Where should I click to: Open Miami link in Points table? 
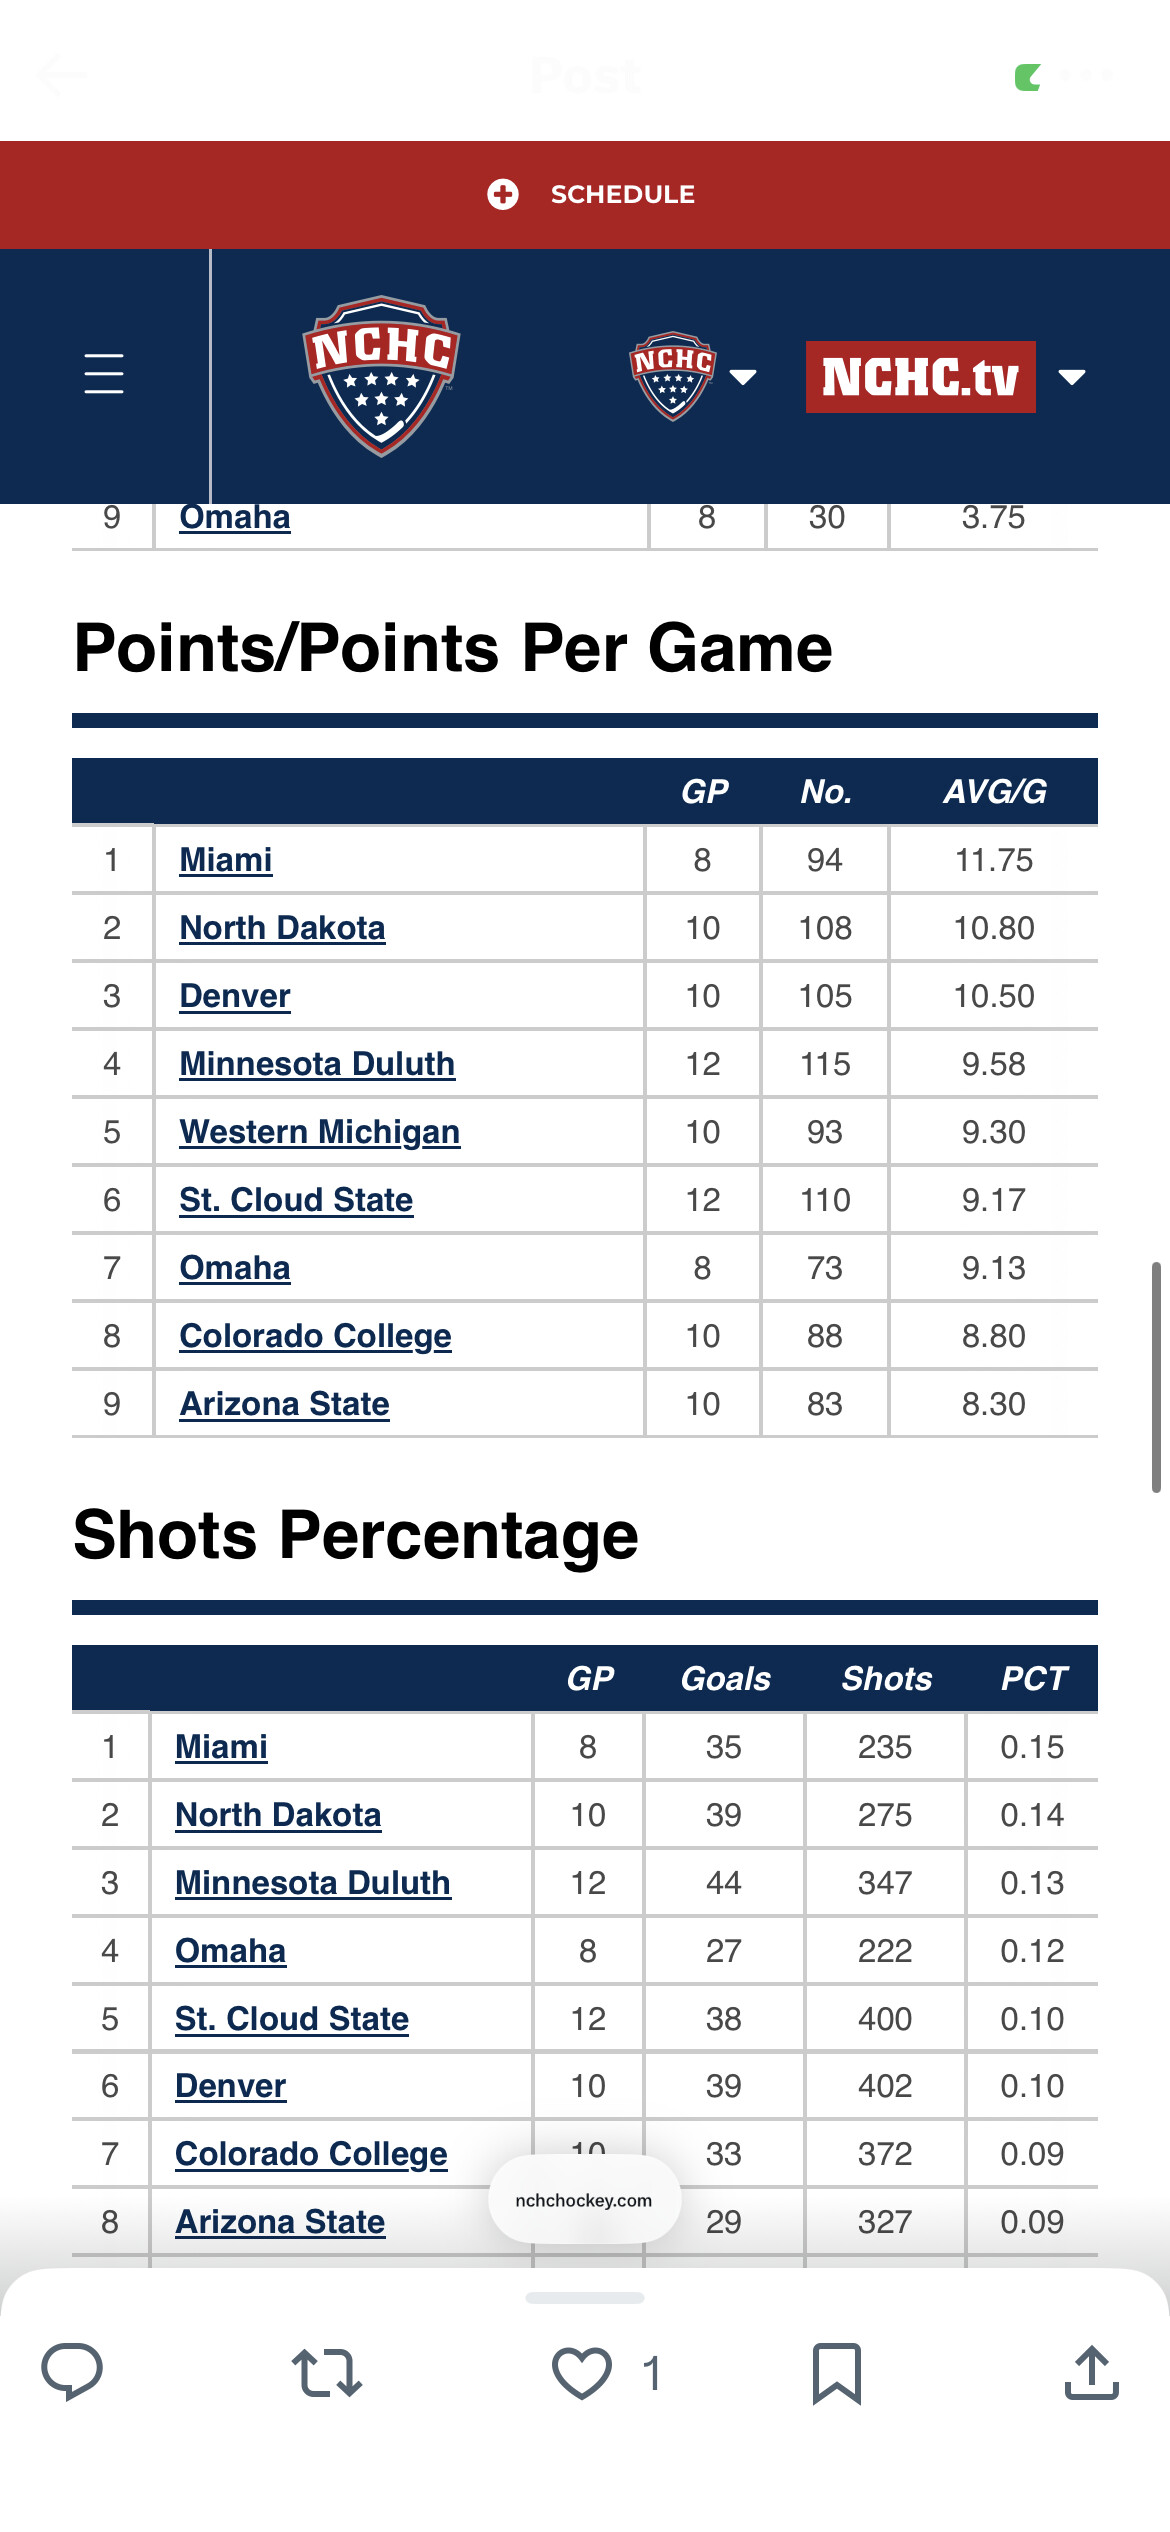(x=226, y=860)
